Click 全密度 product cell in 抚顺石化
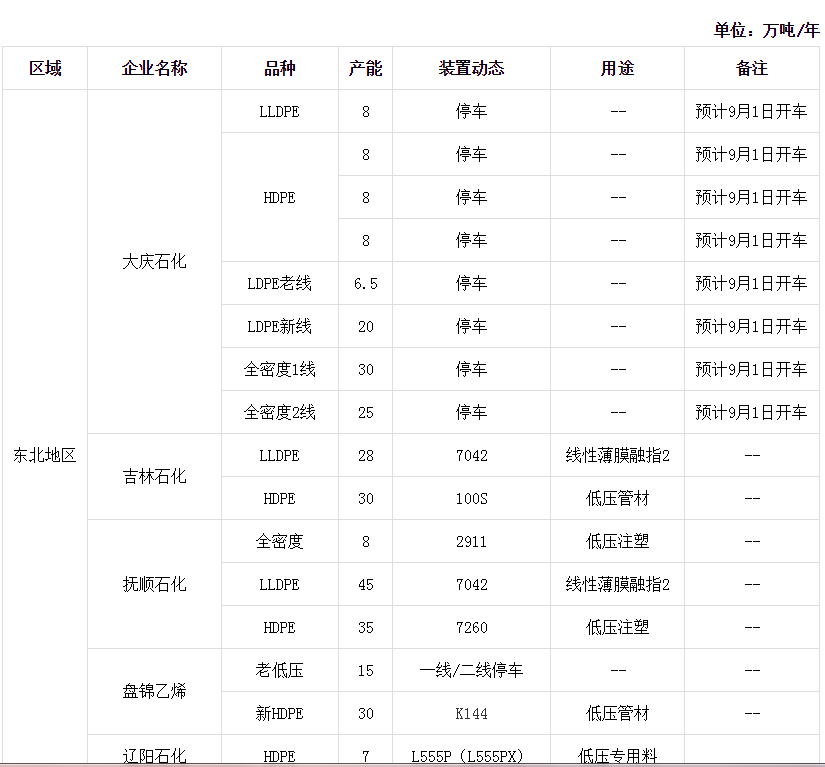825x767 pixels. (x=279, y=541)
